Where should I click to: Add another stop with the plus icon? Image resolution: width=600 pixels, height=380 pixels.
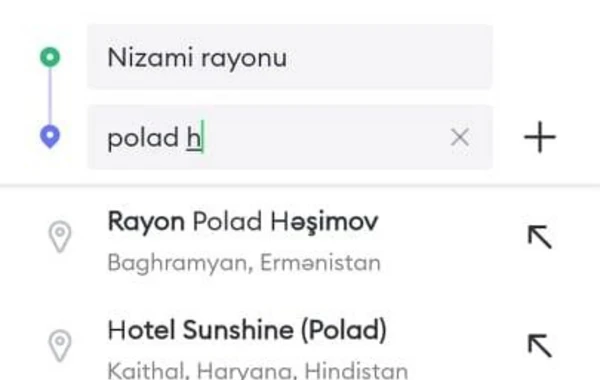click(540, 137)
